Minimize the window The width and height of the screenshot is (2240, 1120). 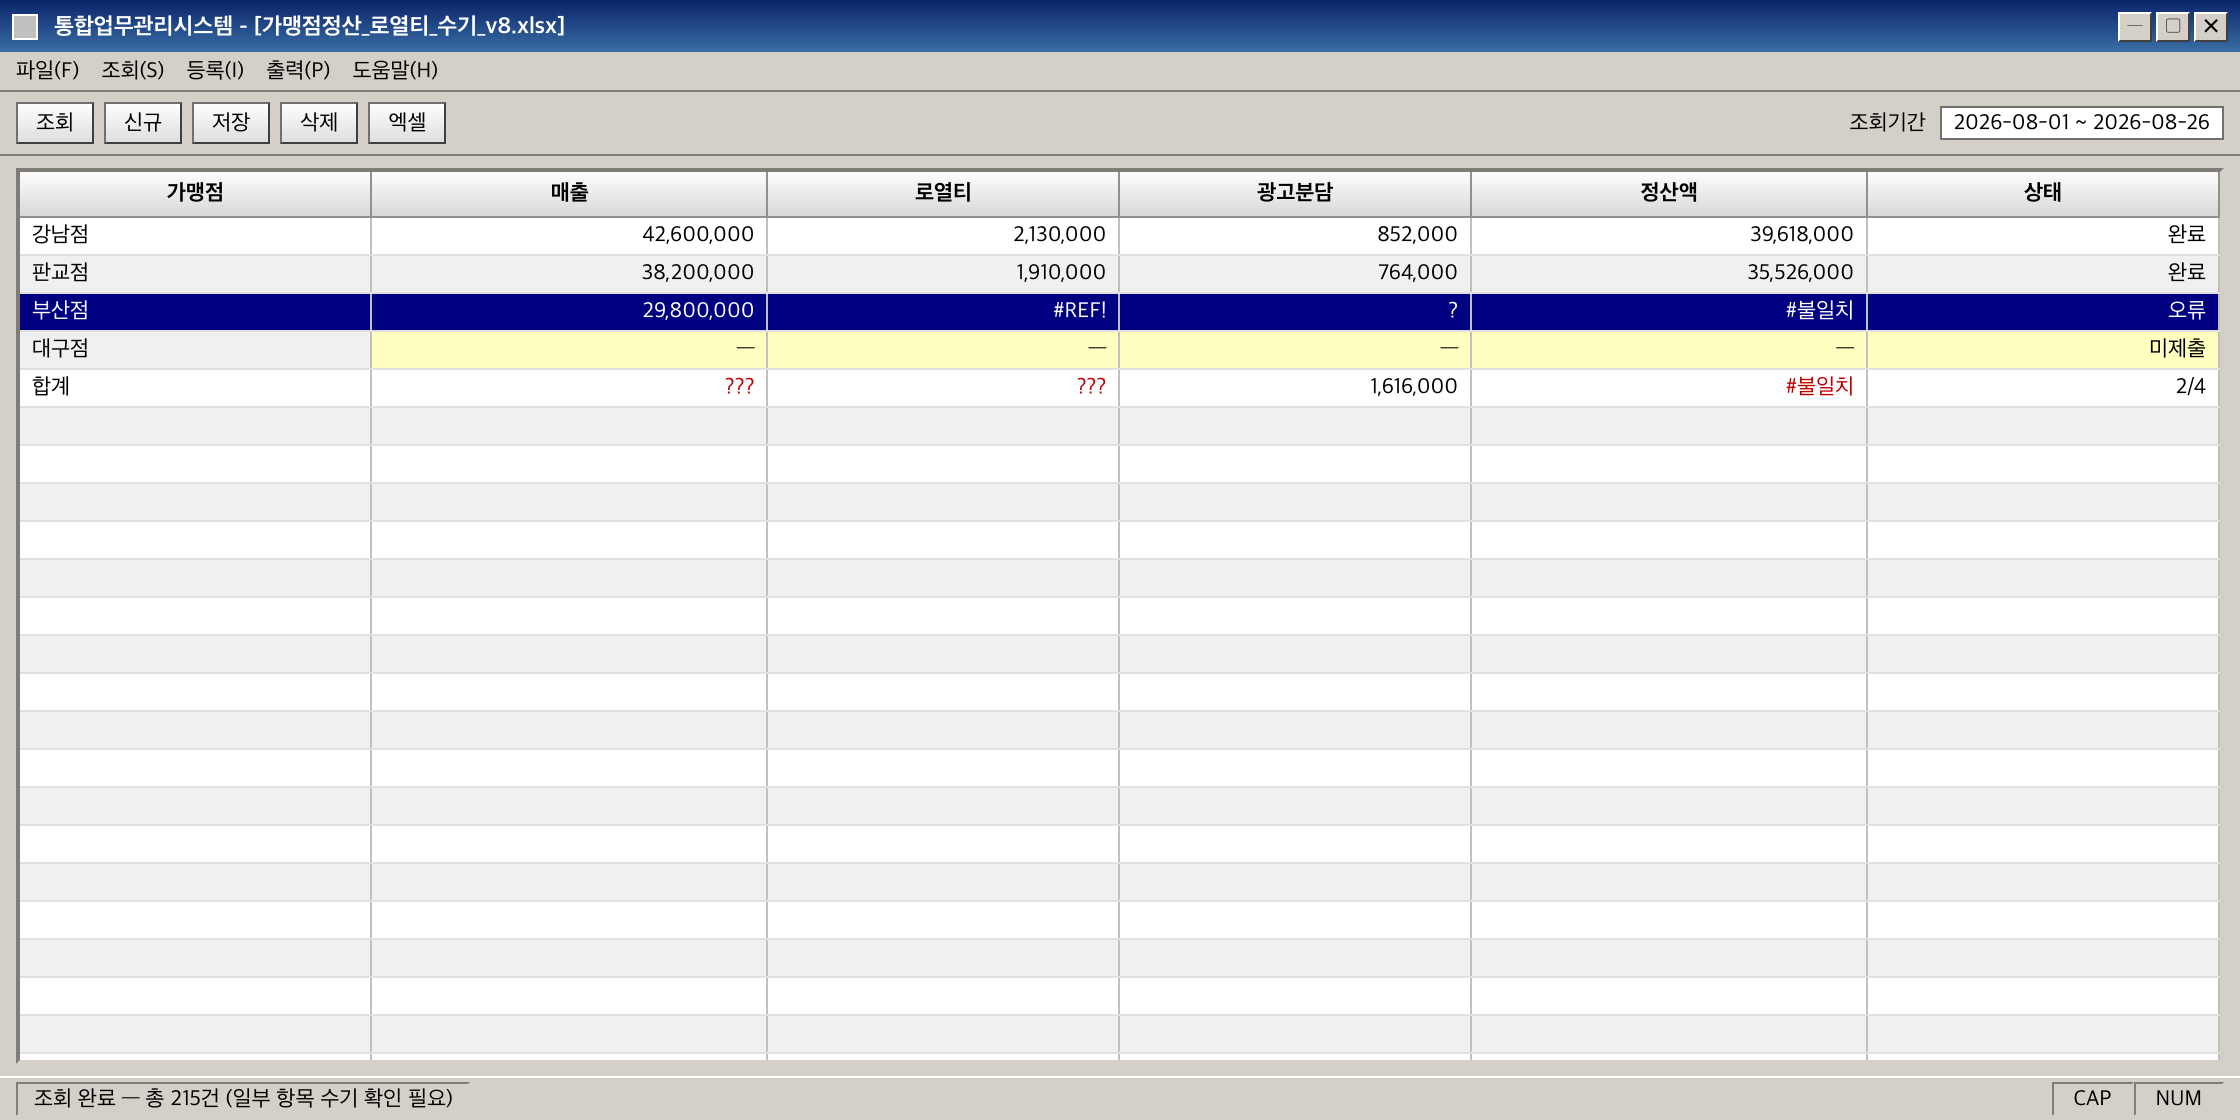(2135, 26)
